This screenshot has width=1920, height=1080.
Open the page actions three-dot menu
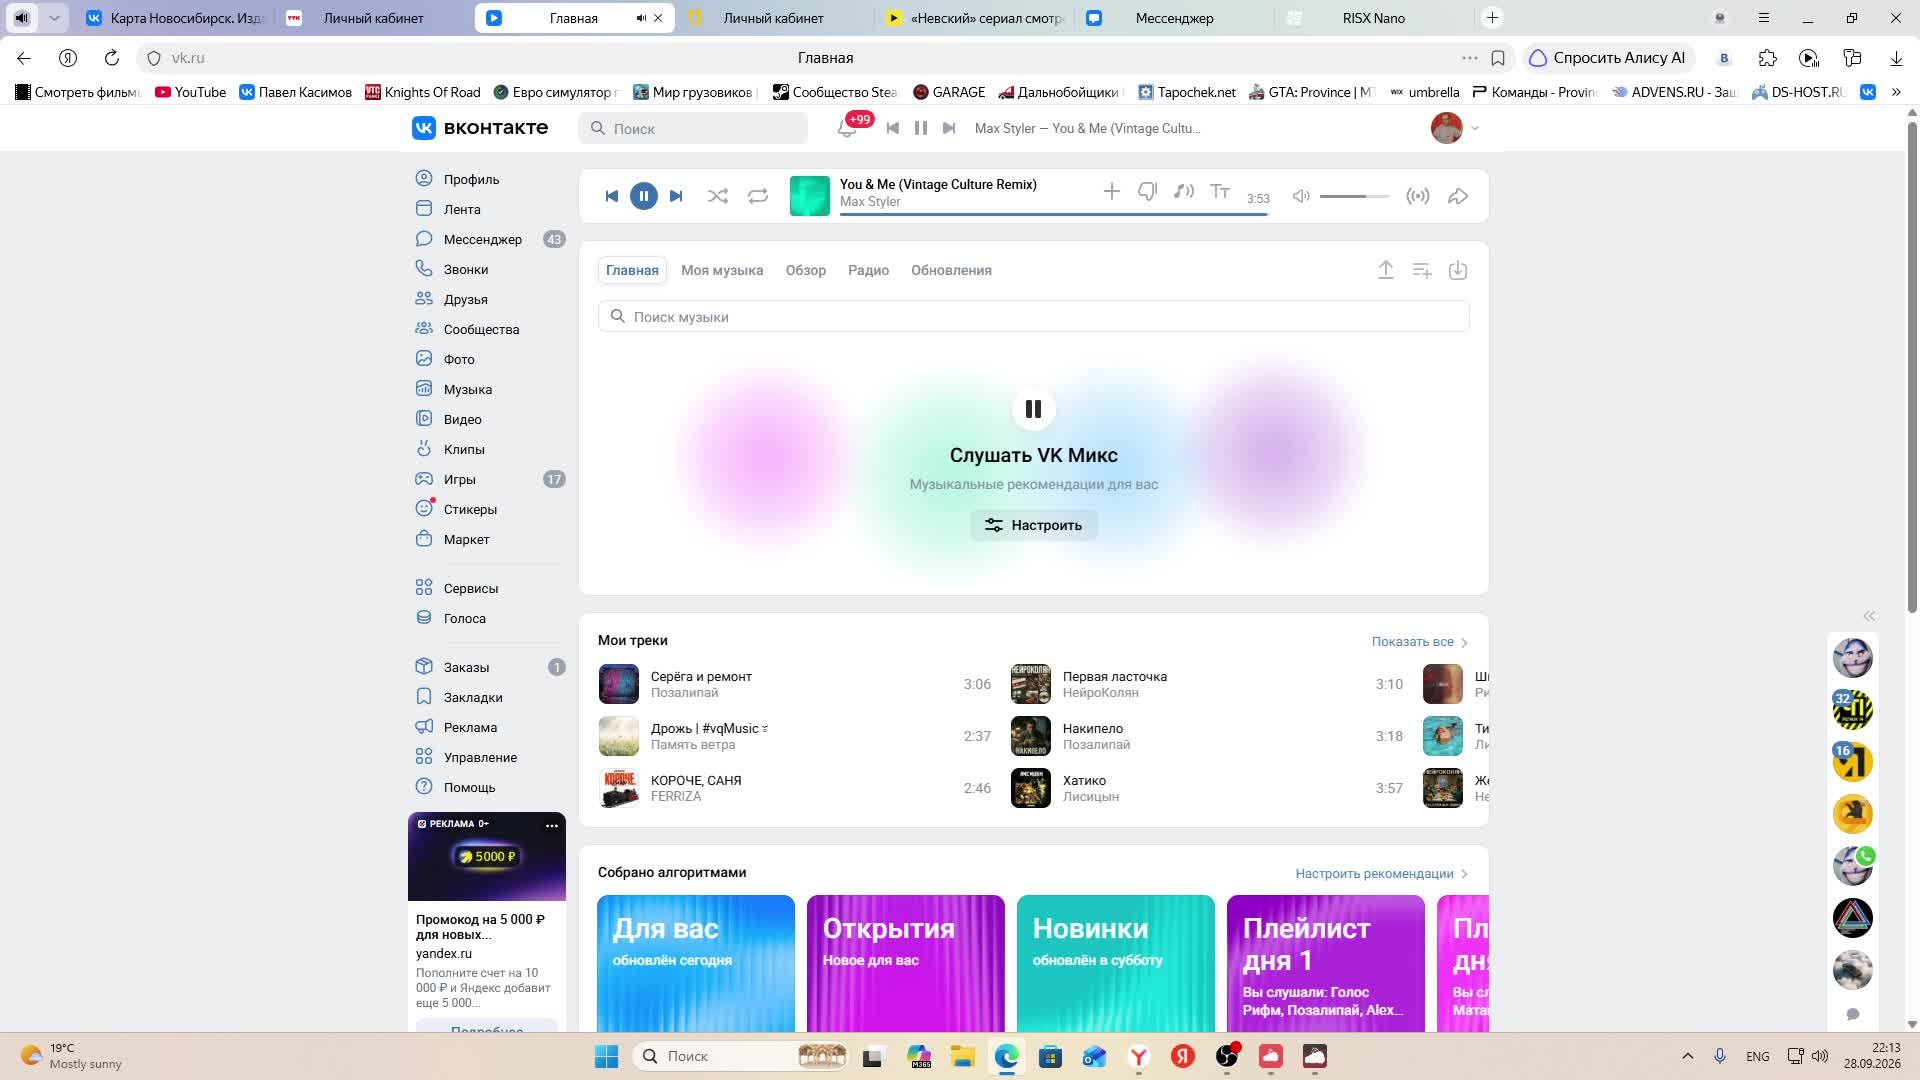point(1469,58)
